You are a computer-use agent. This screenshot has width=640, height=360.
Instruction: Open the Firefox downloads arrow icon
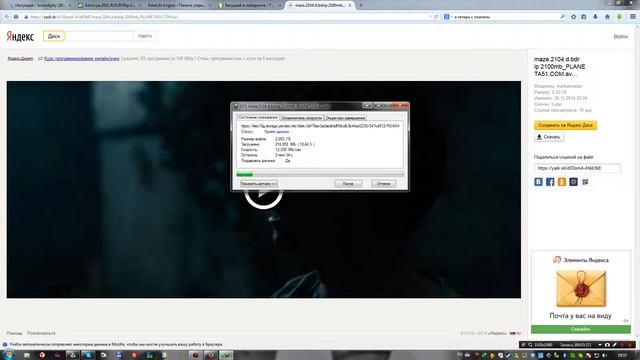[596, 17]
